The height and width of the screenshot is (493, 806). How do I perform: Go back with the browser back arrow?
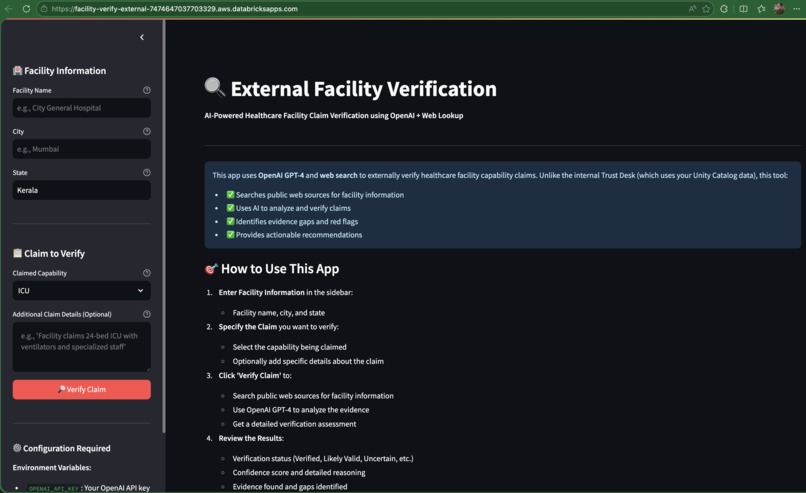click(9, 9)
